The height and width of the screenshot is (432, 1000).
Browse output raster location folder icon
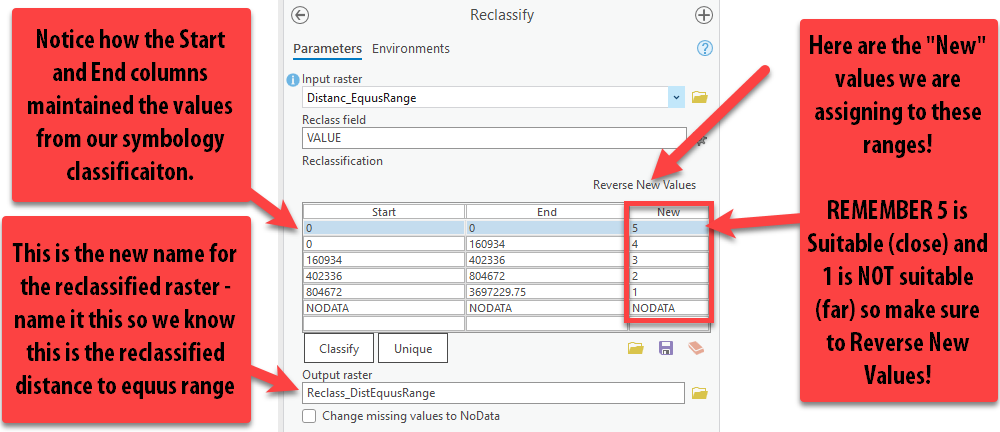click(700, 393)
